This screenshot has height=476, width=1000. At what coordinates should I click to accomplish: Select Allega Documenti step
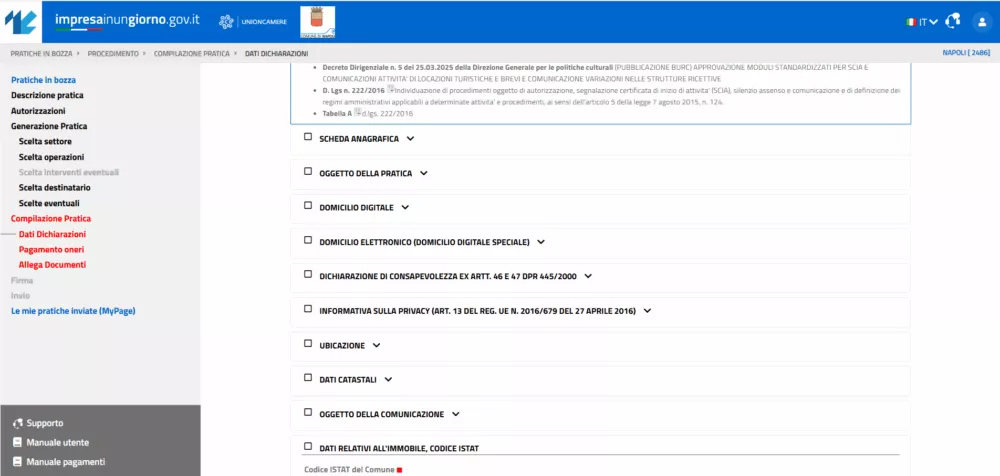[x=52, y=265]
